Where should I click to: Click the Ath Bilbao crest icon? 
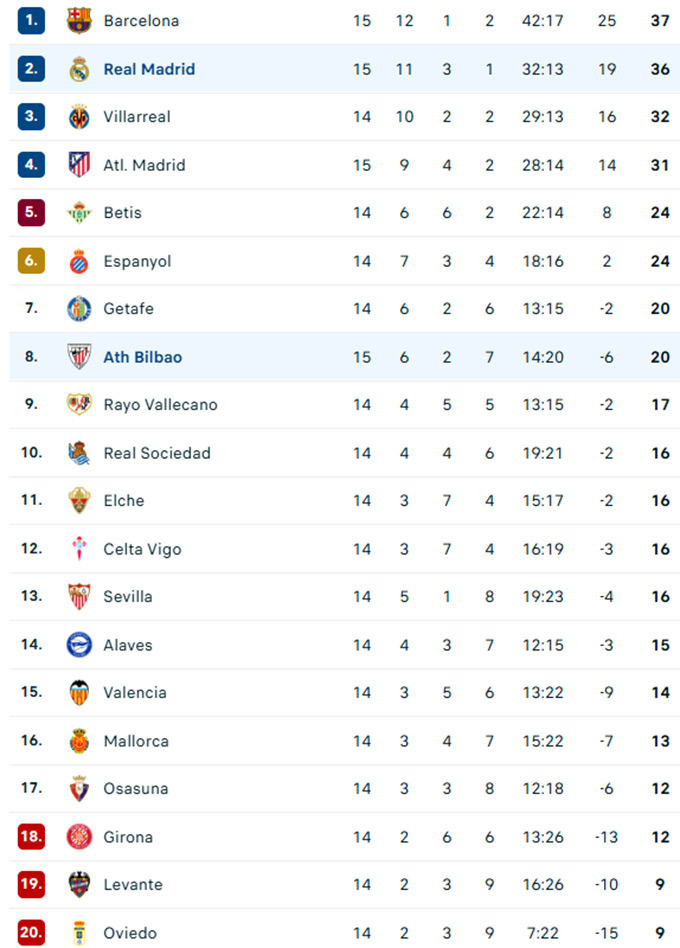[79, 357]
